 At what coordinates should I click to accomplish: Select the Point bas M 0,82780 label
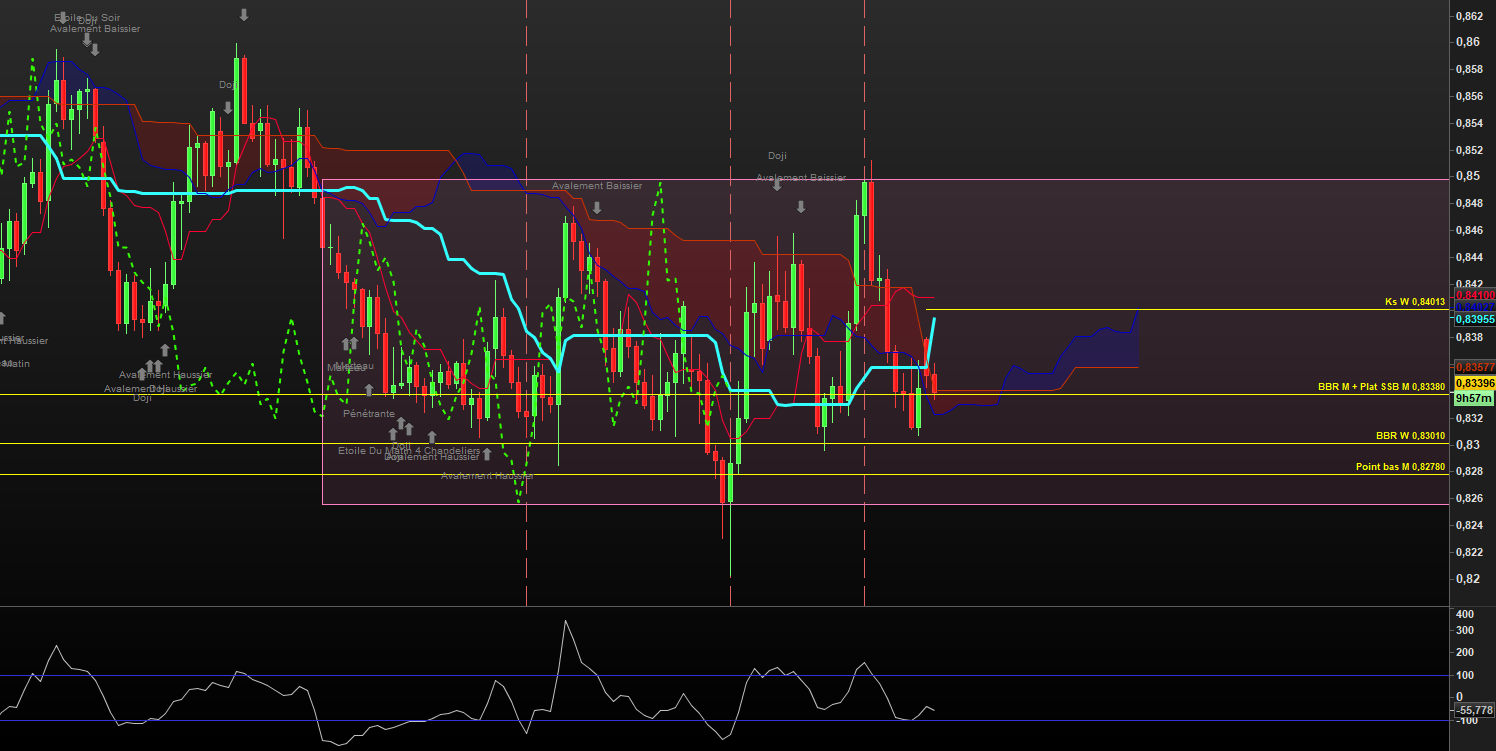tap(1400, 467)
